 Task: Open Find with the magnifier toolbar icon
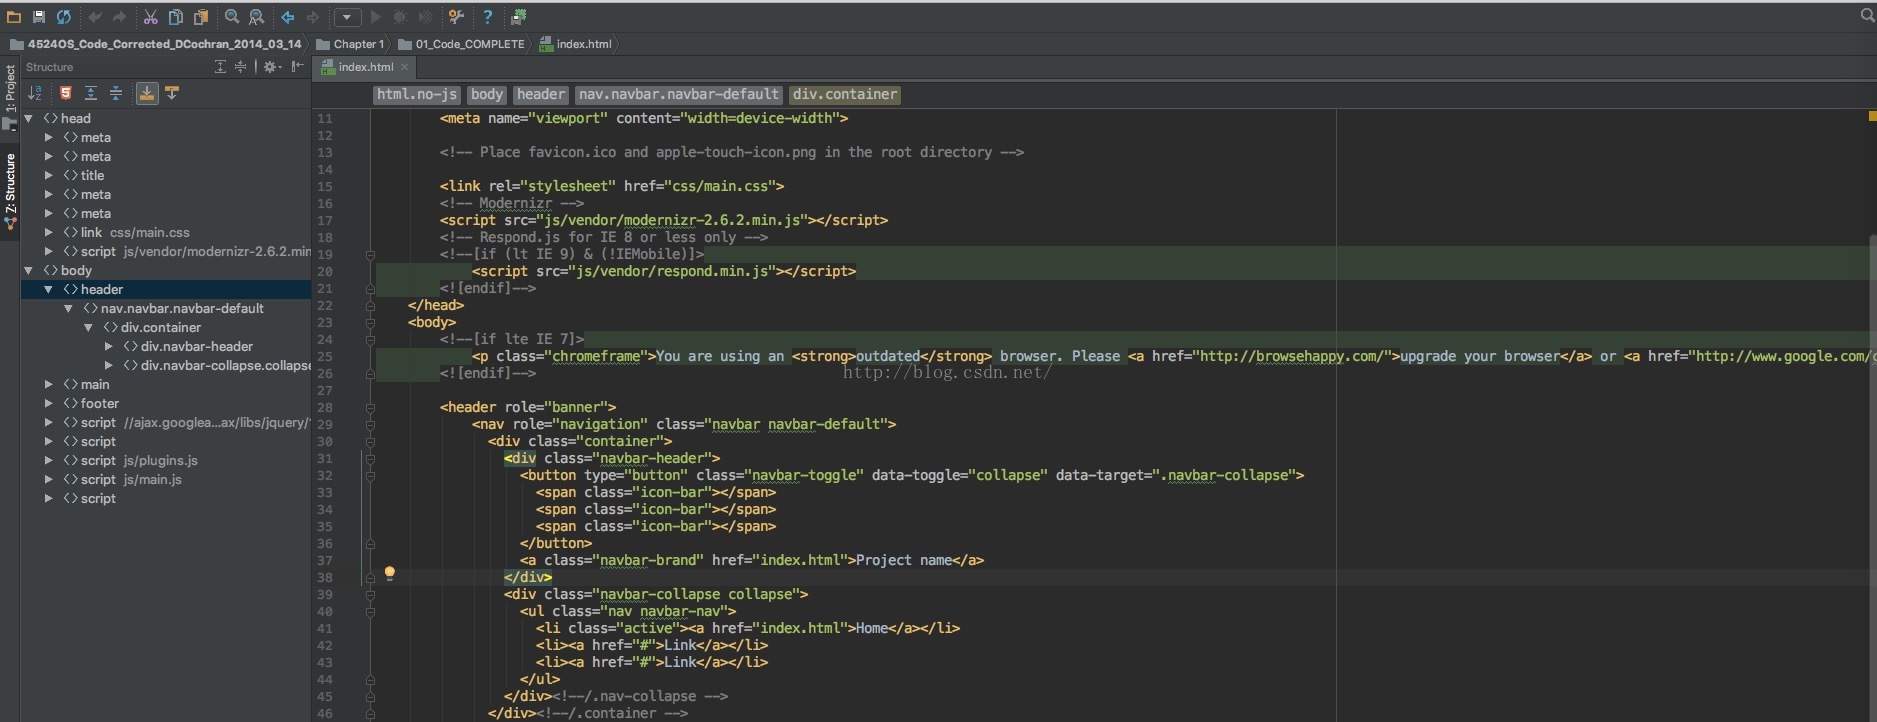pos(232,17)
